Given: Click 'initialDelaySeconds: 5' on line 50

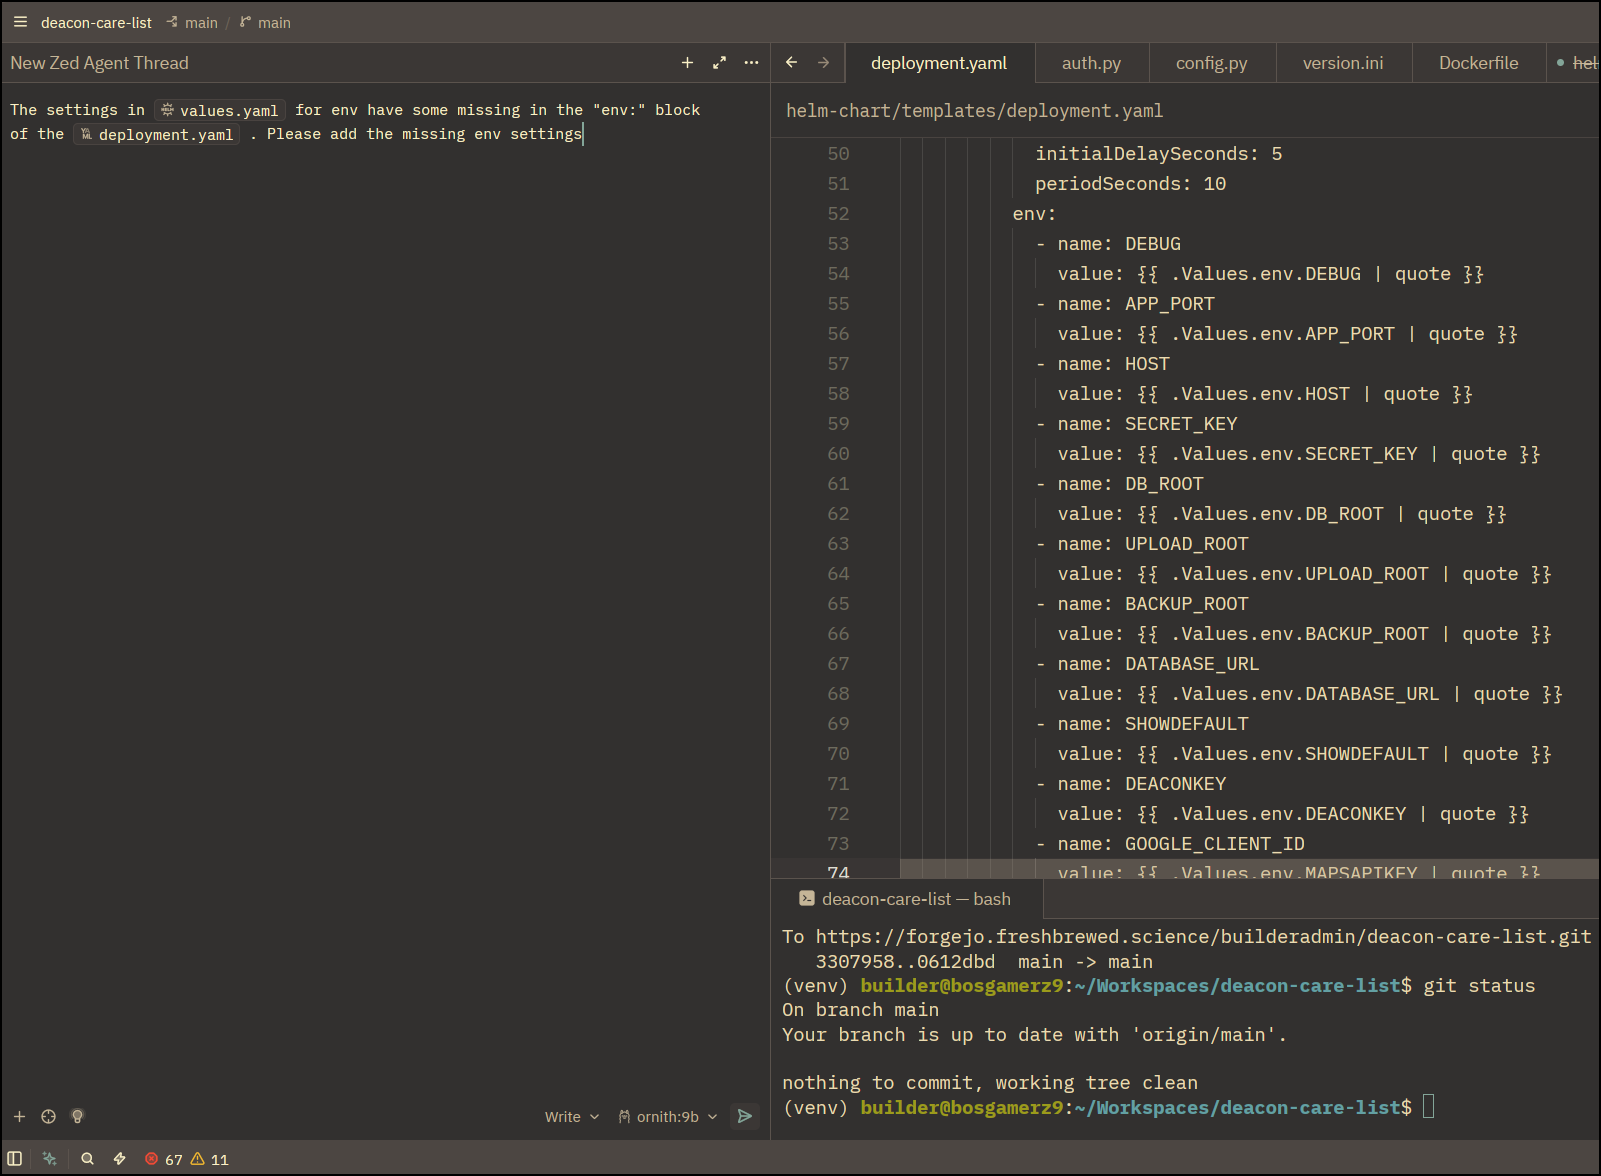Looking at the screenshot, I should click(1158, 154).
